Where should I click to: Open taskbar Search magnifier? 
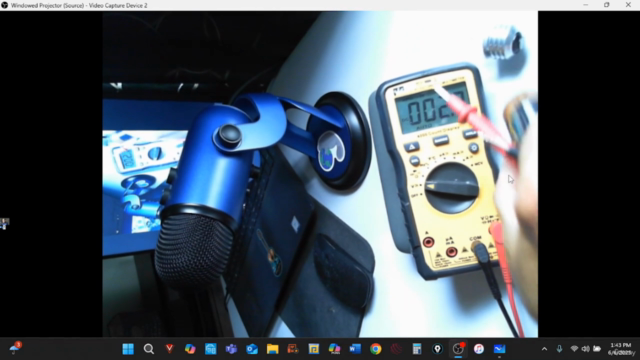[149, 349]
